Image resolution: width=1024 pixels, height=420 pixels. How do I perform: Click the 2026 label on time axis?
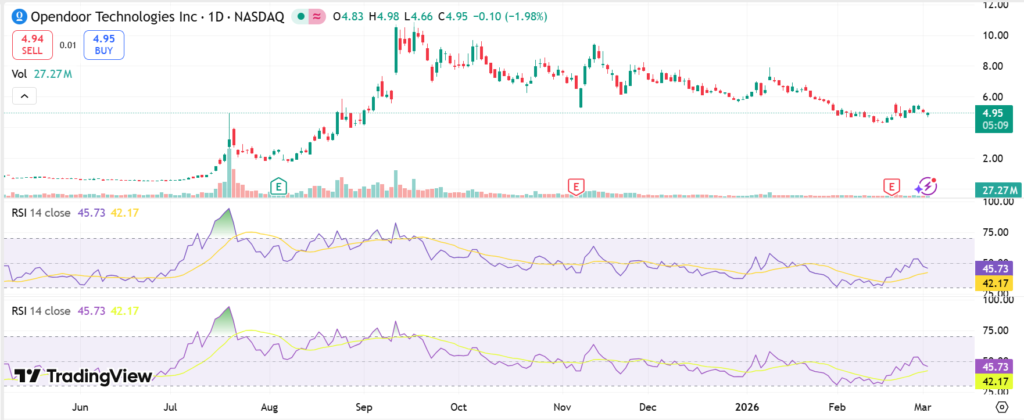click(x=748, y=408)
